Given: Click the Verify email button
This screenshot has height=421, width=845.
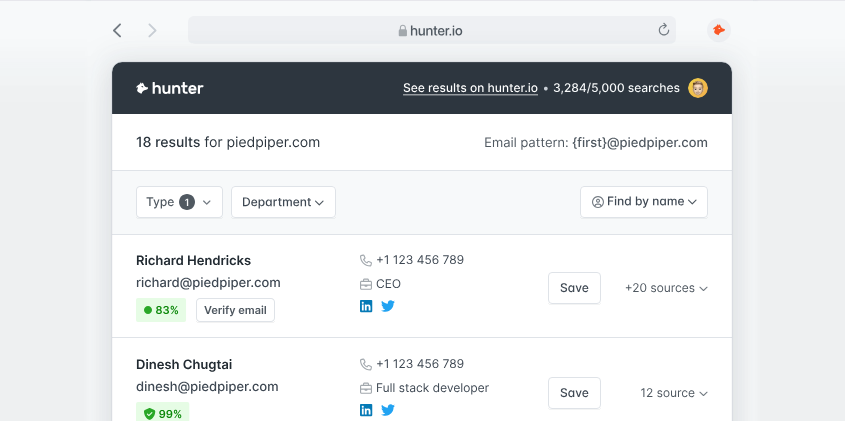Looking at the screenshot, I should 236,310.
